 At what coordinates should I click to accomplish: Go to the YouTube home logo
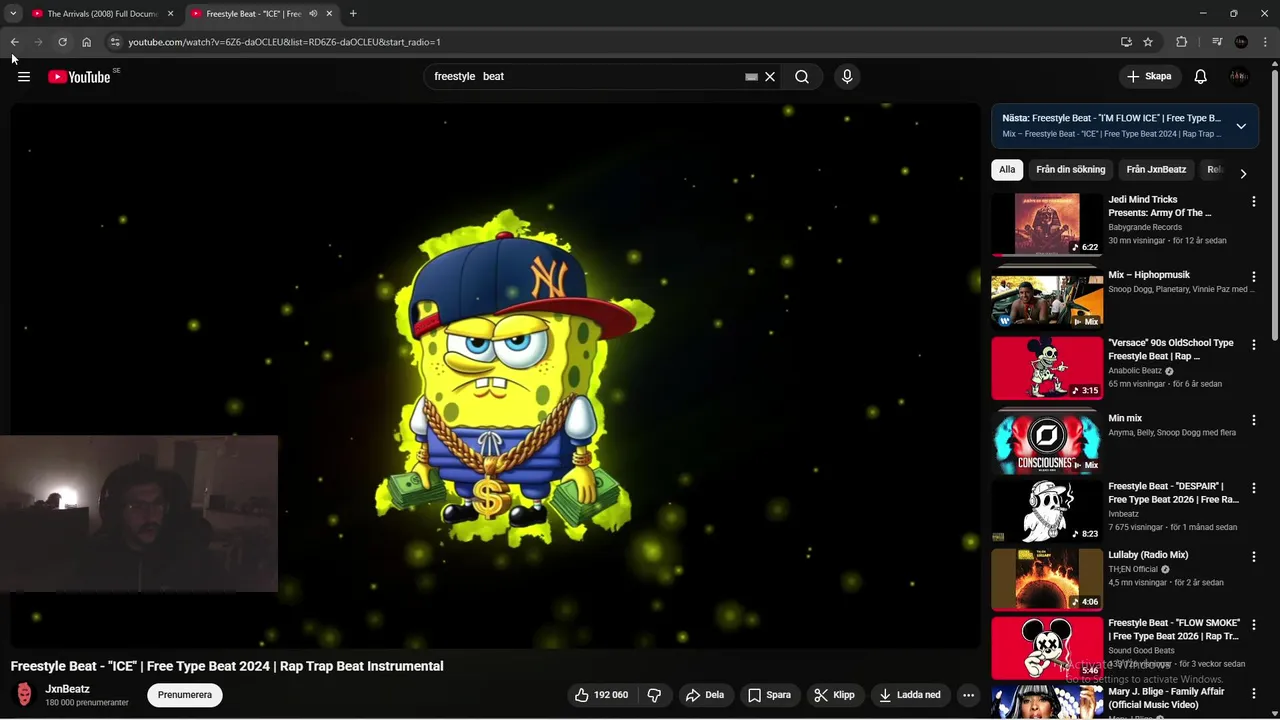coord(79,77)
